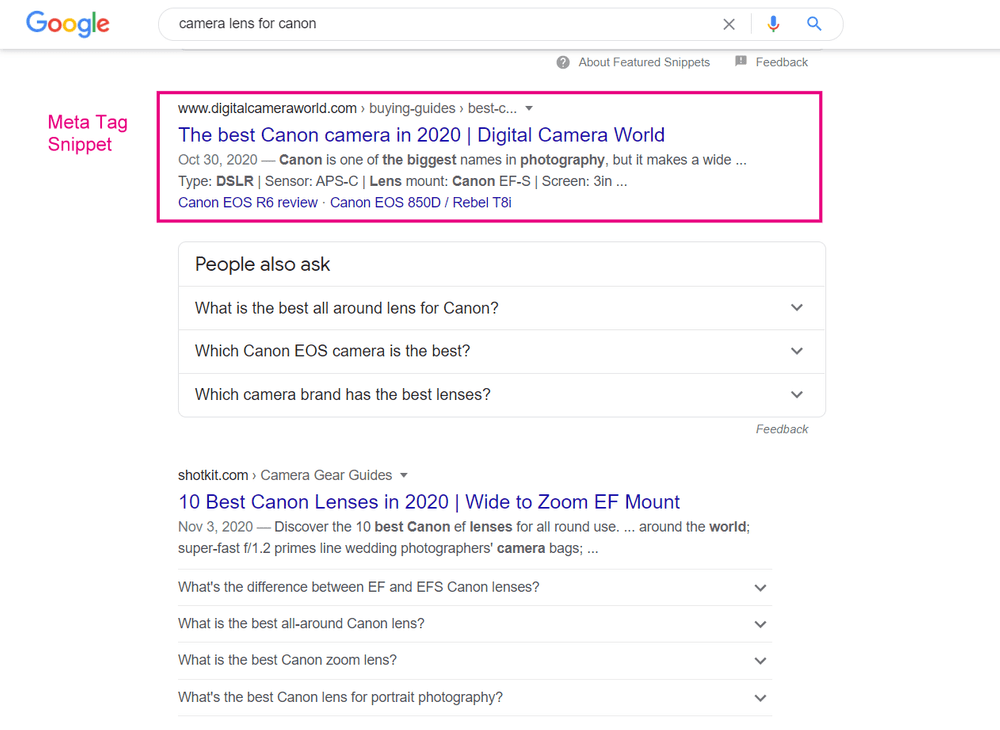Click the 'Nov 3, 2020' snippet date
The width and height of the screenshot is (1000, 730).
click(216, 527)
